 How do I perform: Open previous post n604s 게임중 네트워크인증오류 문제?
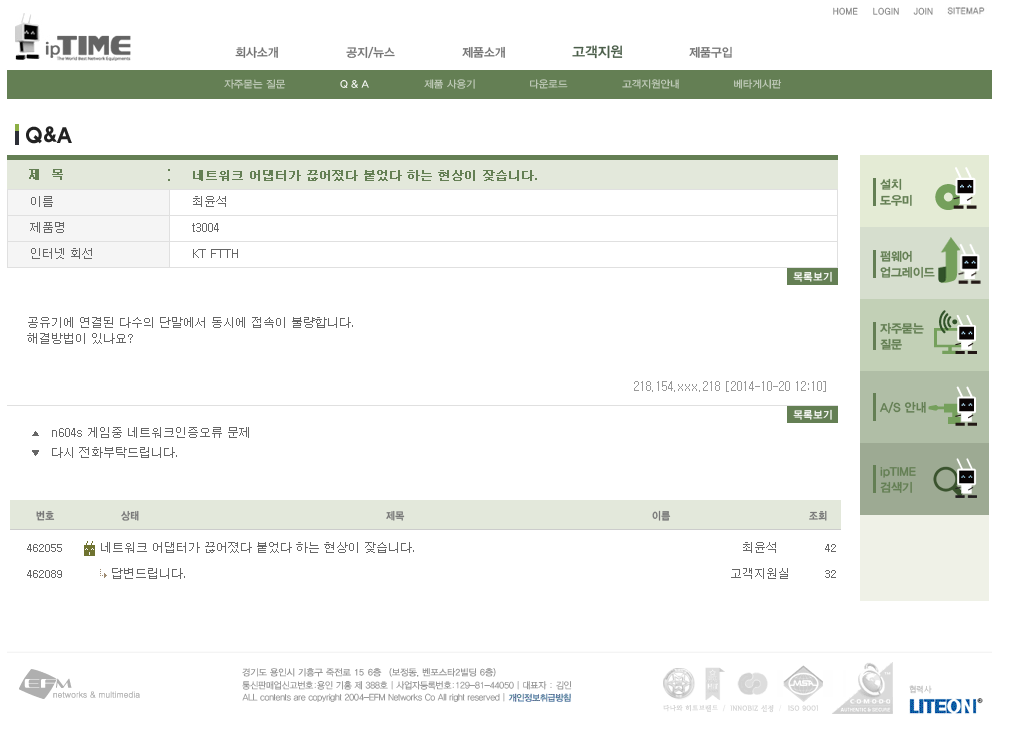(150, 433)
